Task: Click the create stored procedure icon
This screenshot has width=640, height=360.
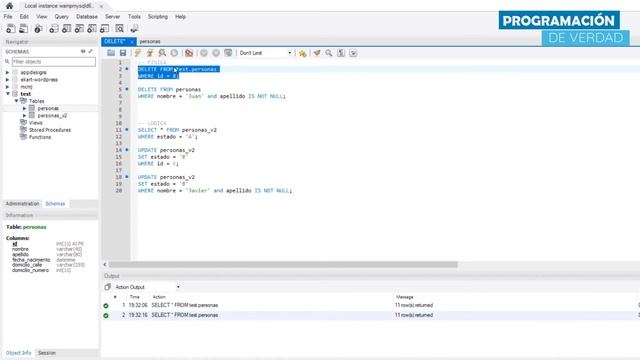Action: [x=92, y=29]
